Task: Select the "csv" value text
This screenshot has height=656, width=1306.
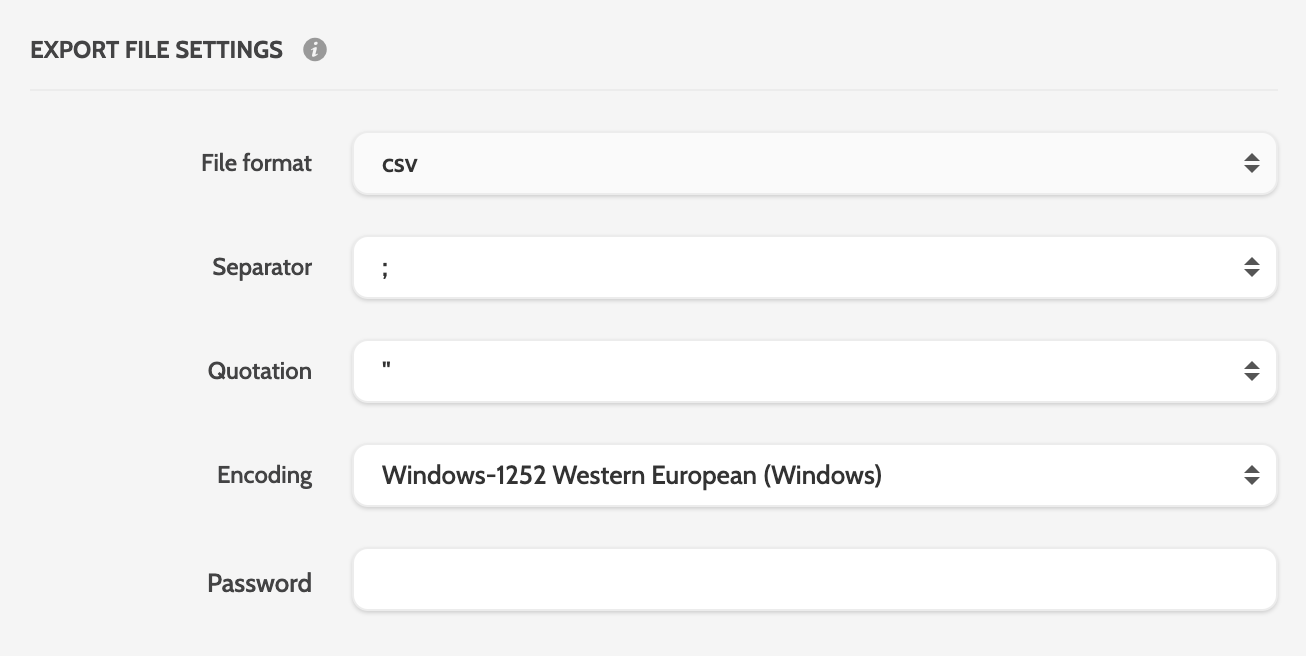Action: 399,164
